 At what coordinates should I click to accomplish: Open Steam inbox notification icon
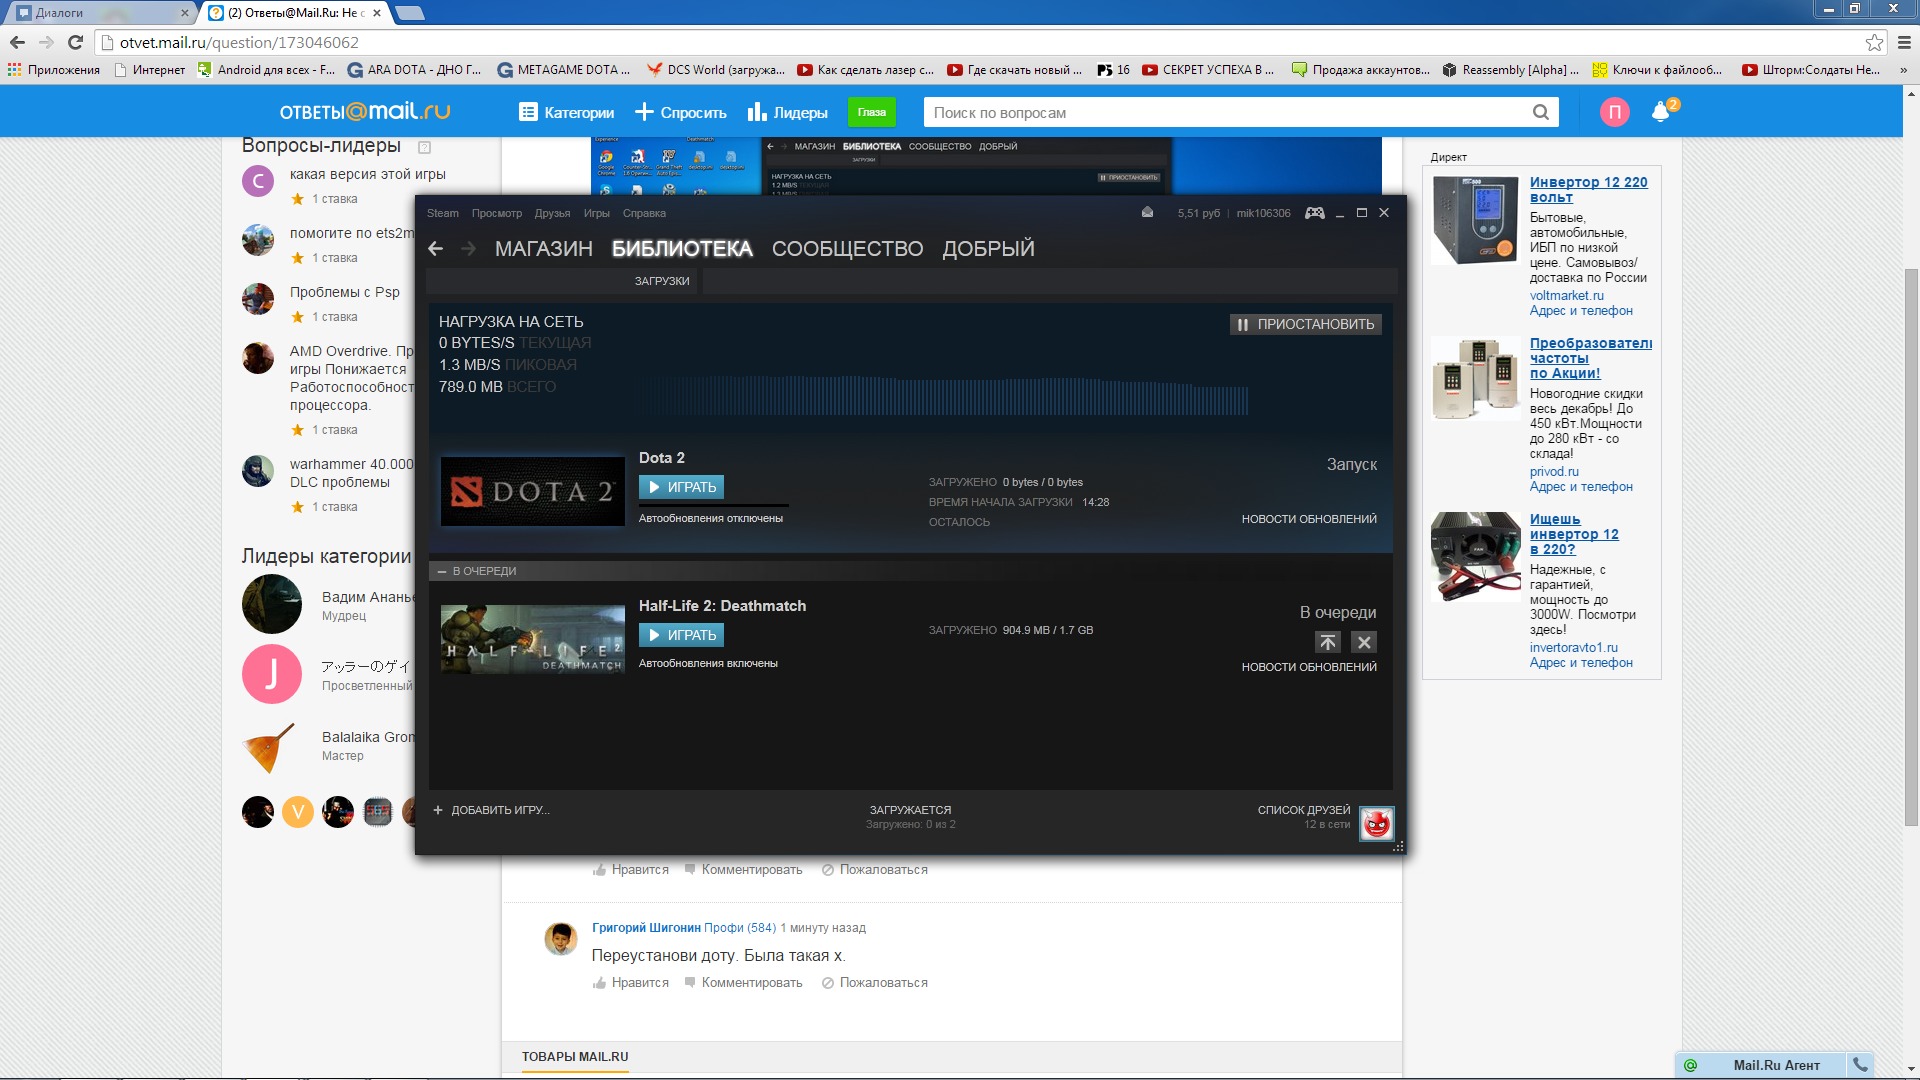click(x=1148, y=213)
